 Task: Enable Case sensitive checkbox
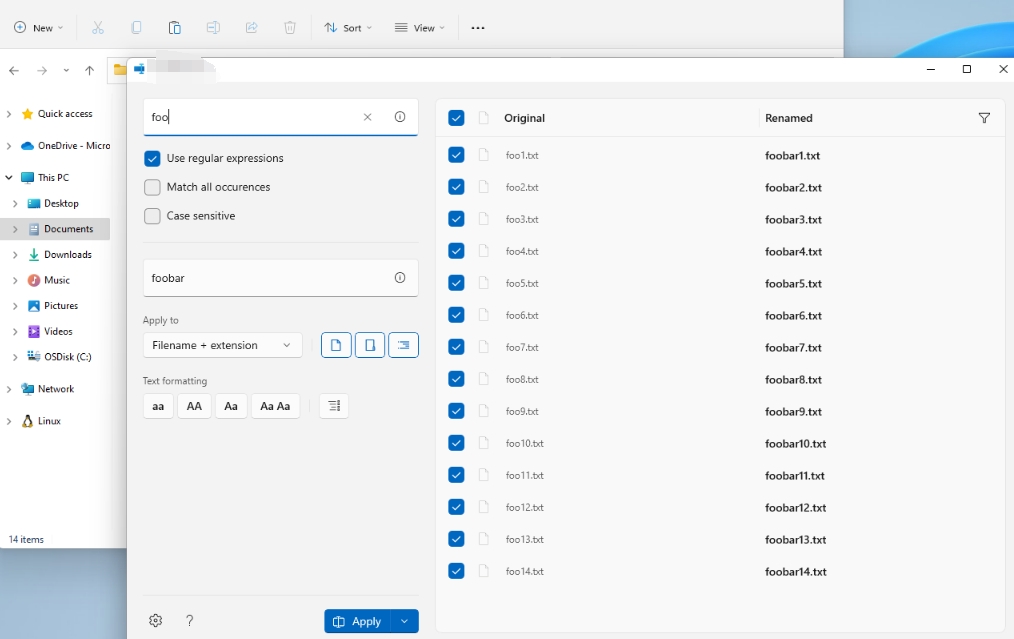pos(152,216)
